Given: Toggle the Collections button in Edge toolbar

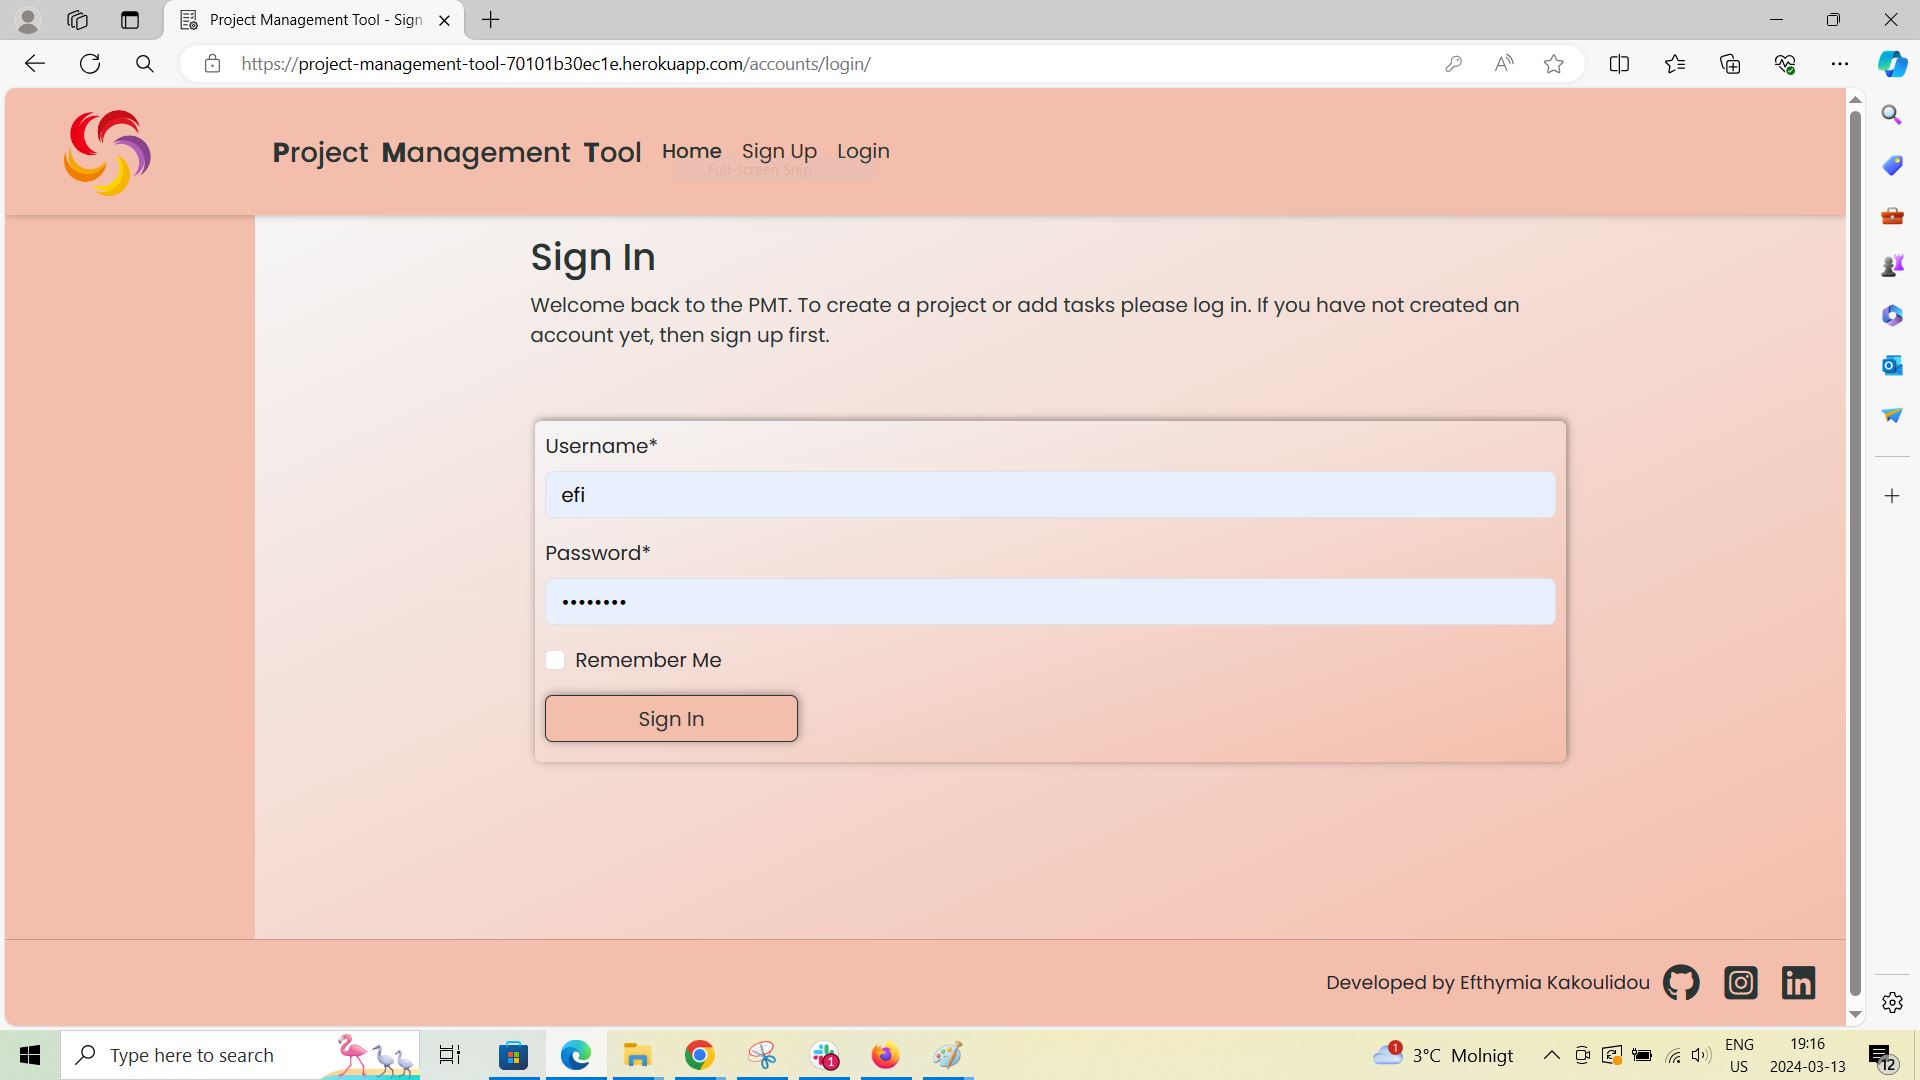Looking at the screenshot, I should tap(1729, 63).
